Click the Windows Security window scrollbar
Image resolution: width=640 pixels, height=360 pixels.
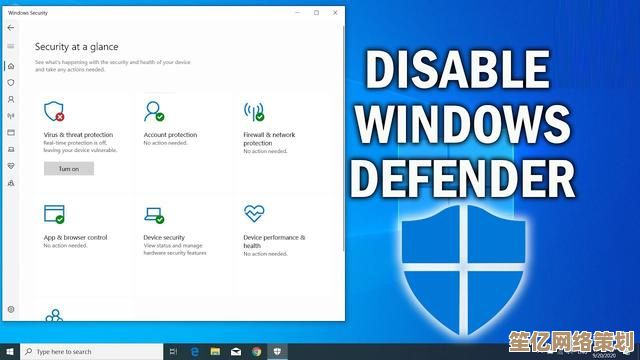[344, 139]
